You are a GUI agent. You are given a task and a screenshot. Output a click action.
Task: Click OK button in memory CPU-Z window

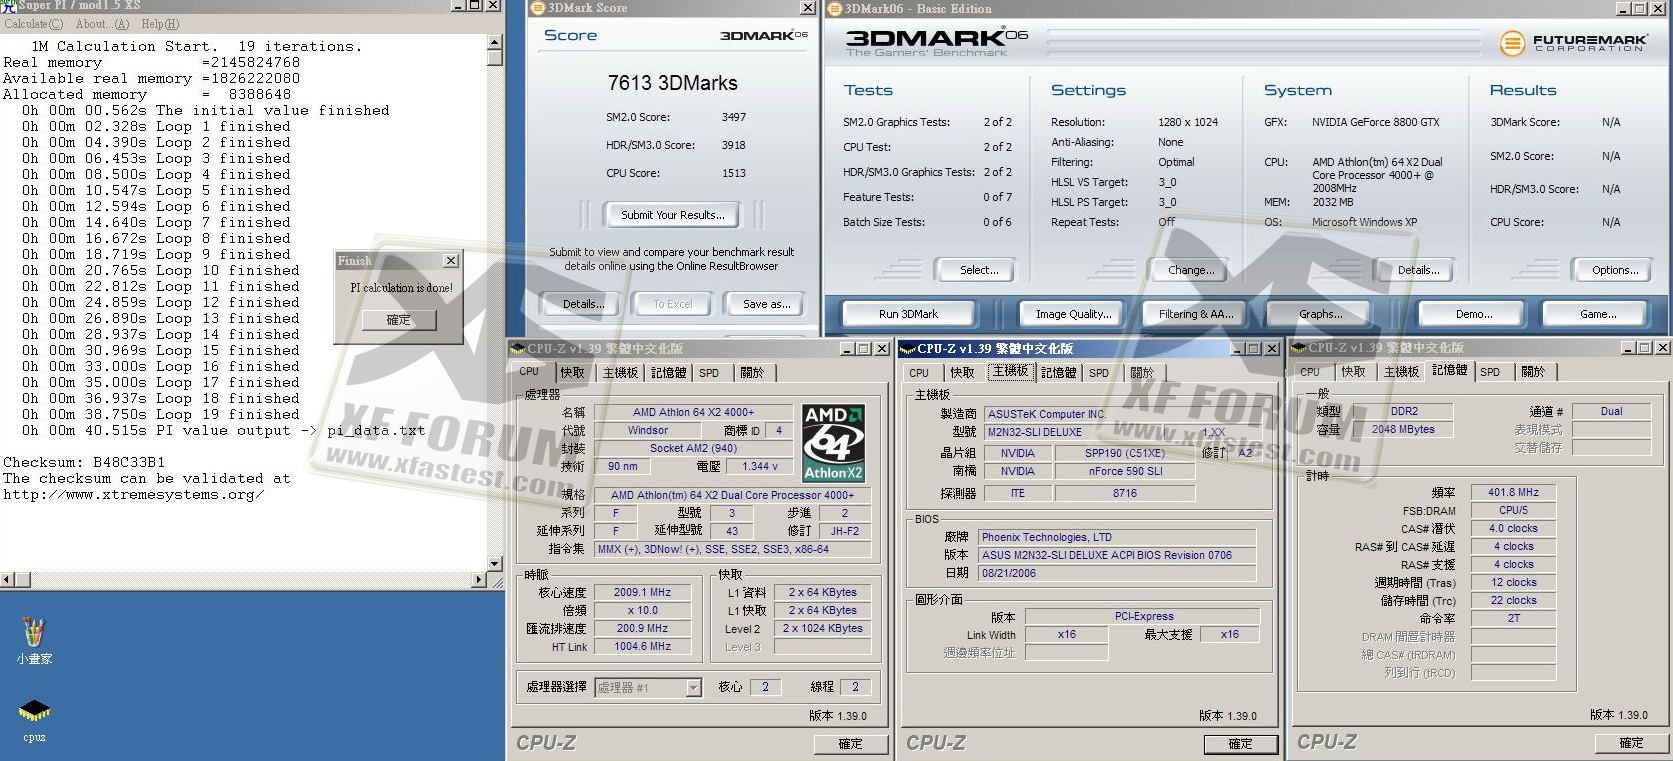tap(1631, 742)
